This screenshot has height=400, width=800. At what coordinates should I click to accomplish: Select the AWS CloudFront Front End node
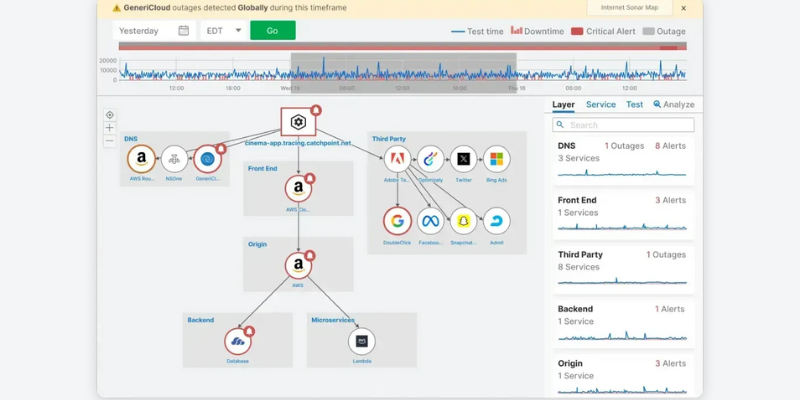pyautogui.click(x=298, y=188)
